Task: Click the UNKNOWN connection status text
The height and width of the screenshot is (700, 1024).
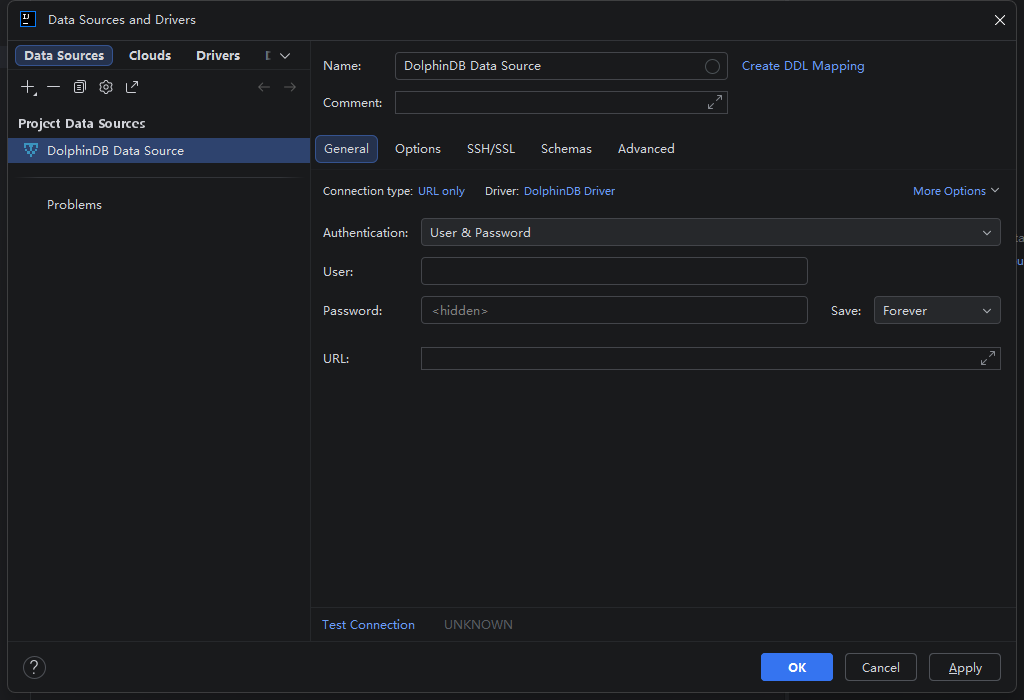Action: coord(478,625)
